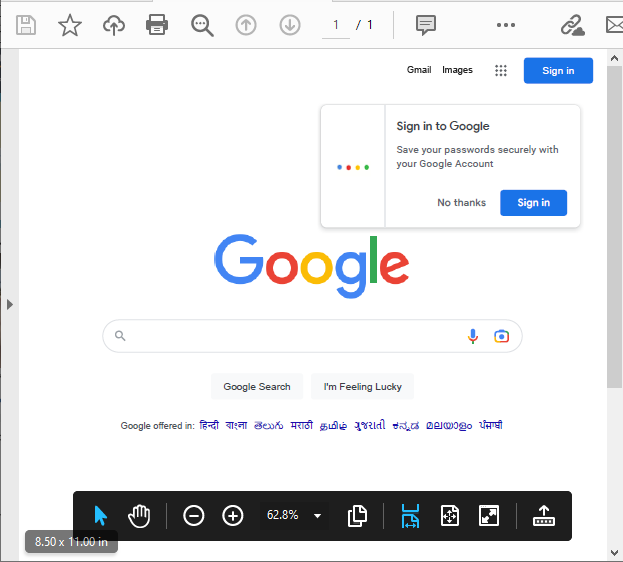Image resolution: width=623 pixels, height=562 pixels.
Task: Click the top-right Sign in button
Action: click(558, 71)
